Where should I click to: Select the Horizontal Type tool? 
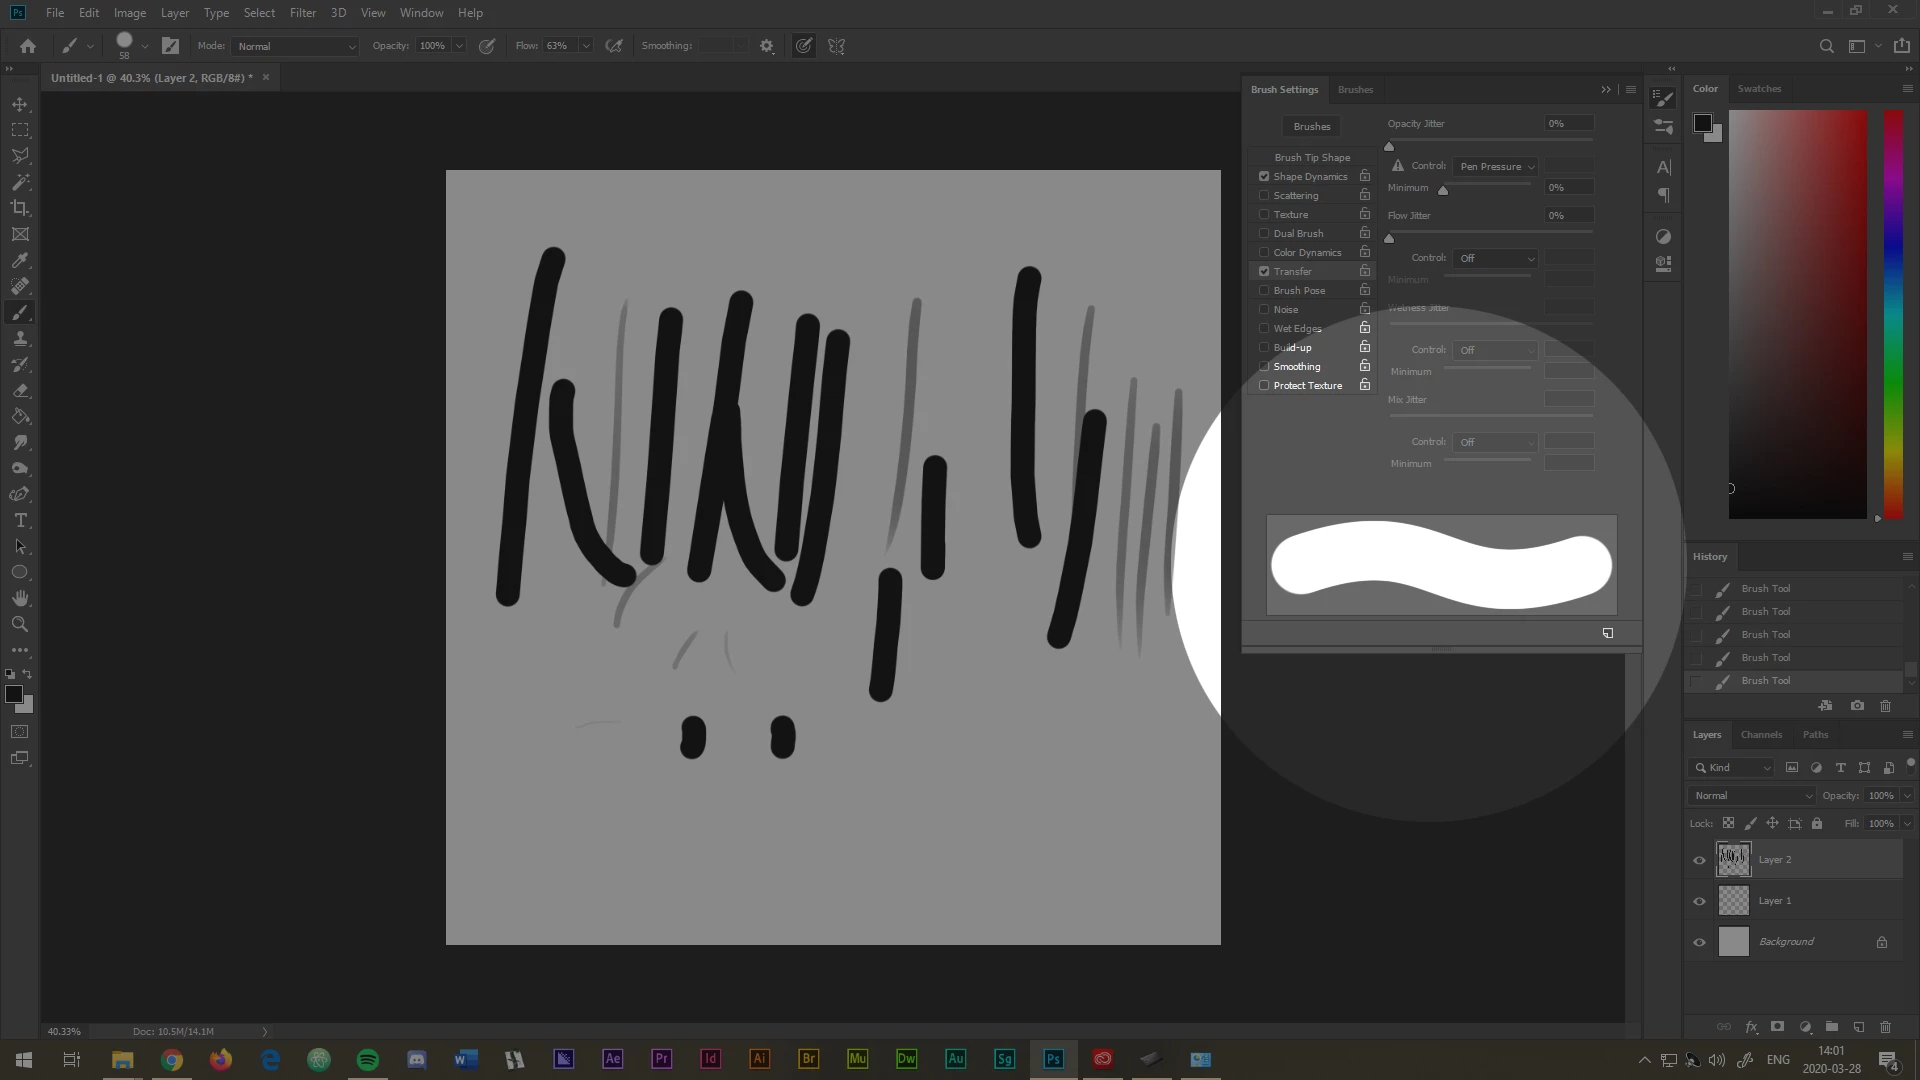click(20, 521)
